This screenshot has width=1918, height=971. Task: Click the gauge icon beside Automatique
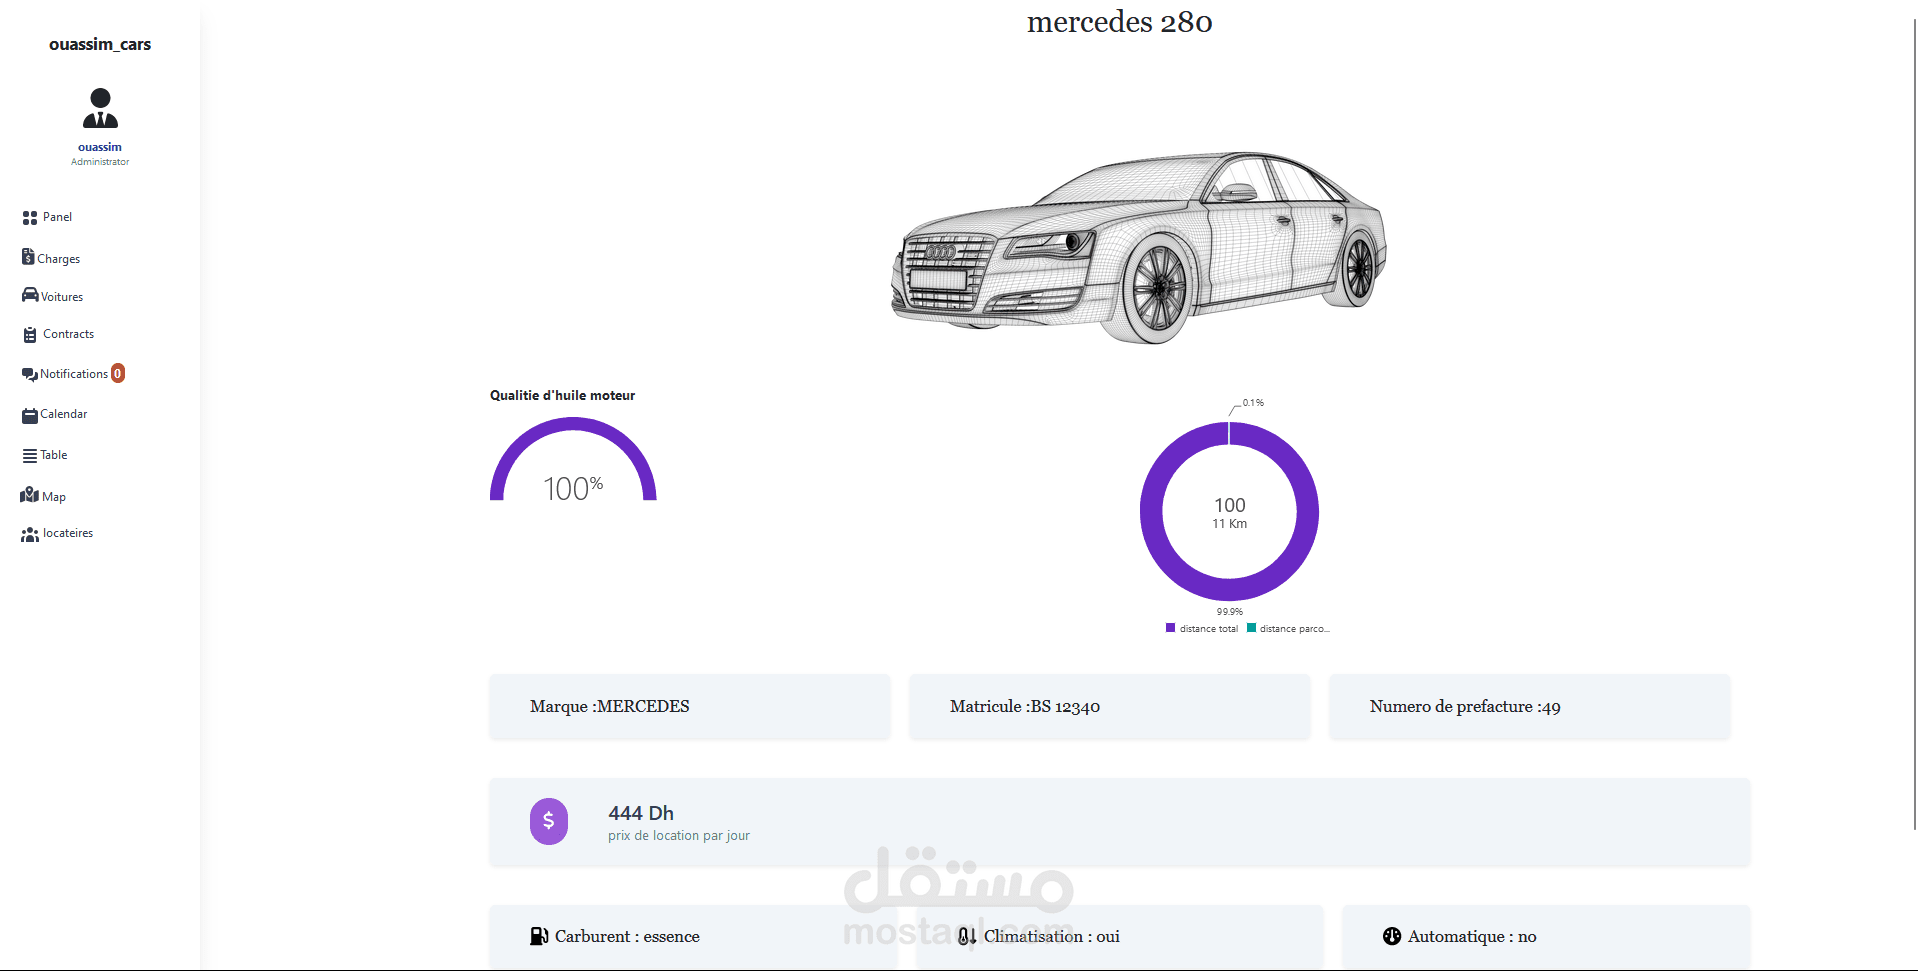(x=1391, y=936)
